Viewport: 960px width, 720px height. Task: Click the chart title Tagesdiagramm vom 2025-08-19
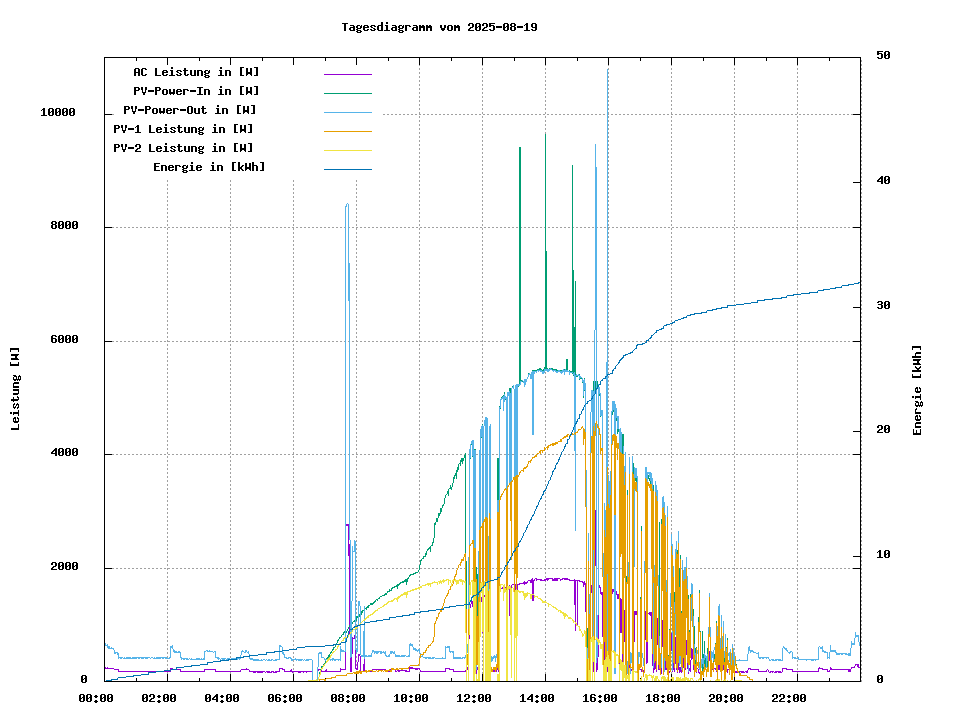(x=439, y=27)
